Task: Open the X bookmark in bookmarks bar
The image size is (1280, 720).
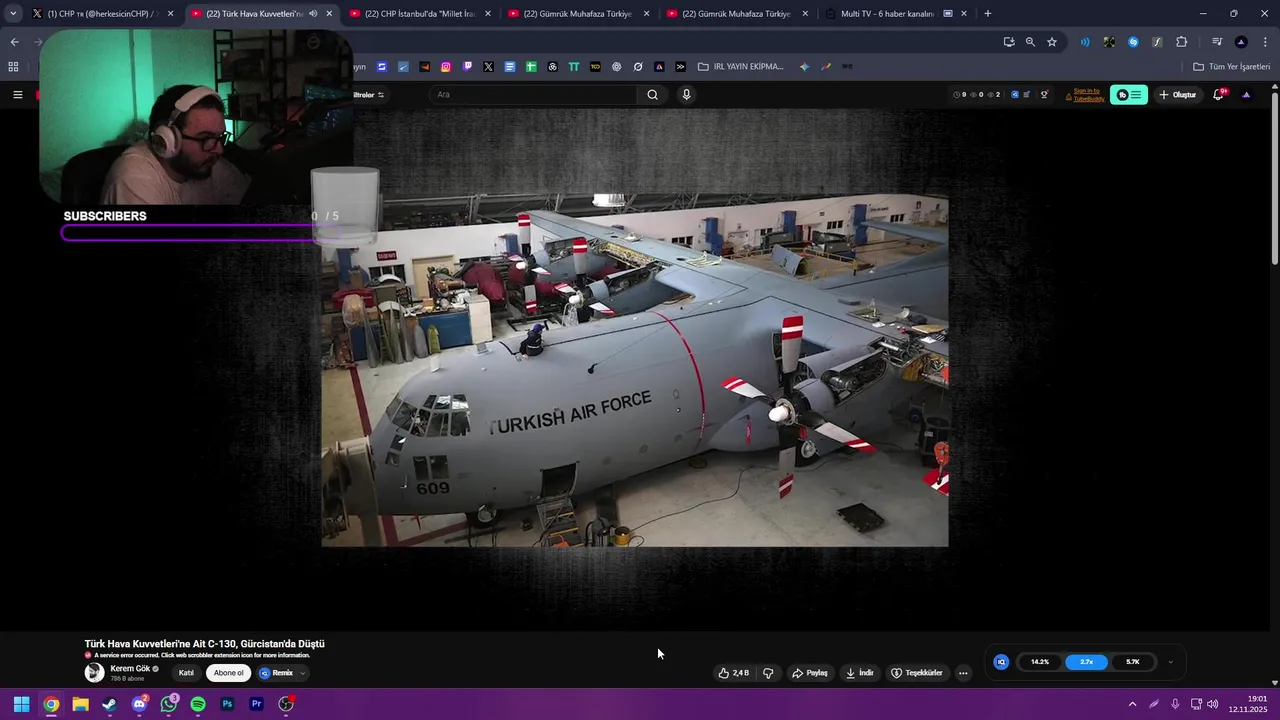Action: [x=488, y=67]
